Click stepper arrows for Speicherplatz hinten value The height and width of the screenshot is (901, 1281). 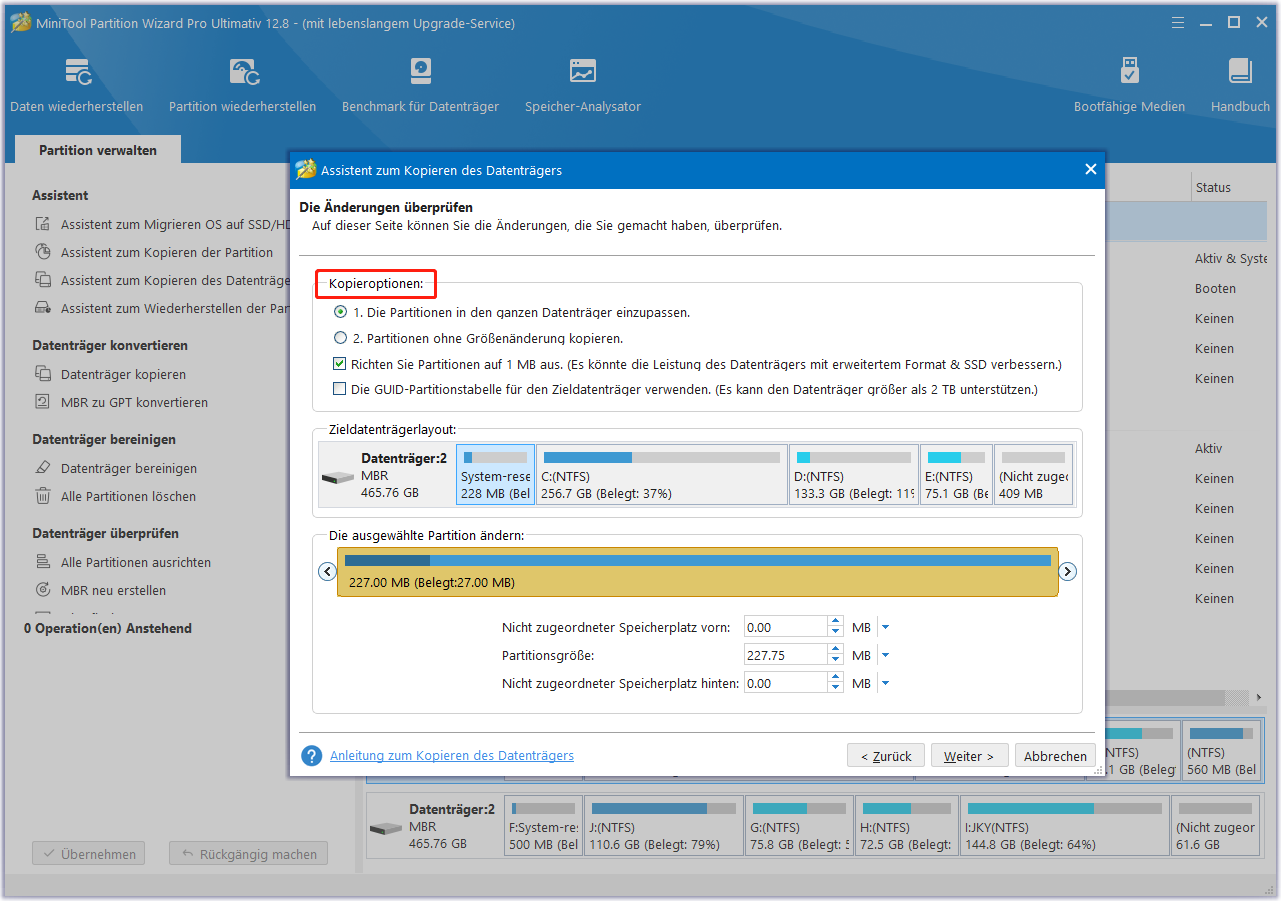point(836,683)
